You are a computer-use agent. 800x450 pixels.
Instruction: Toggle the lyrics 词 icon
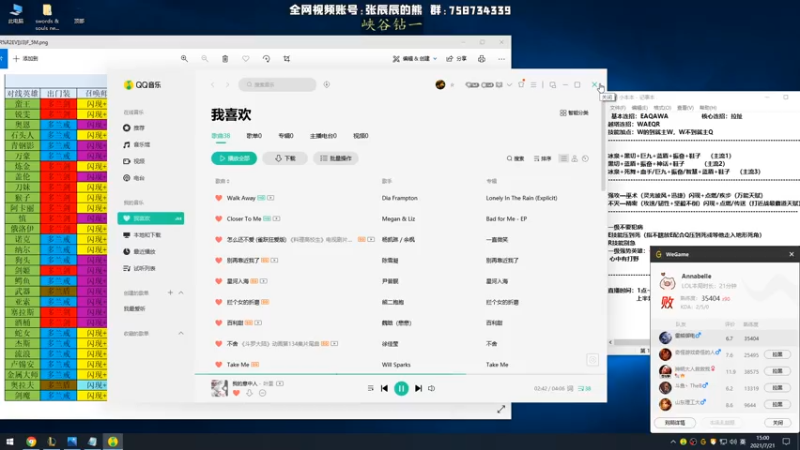[x=570, y=388]
